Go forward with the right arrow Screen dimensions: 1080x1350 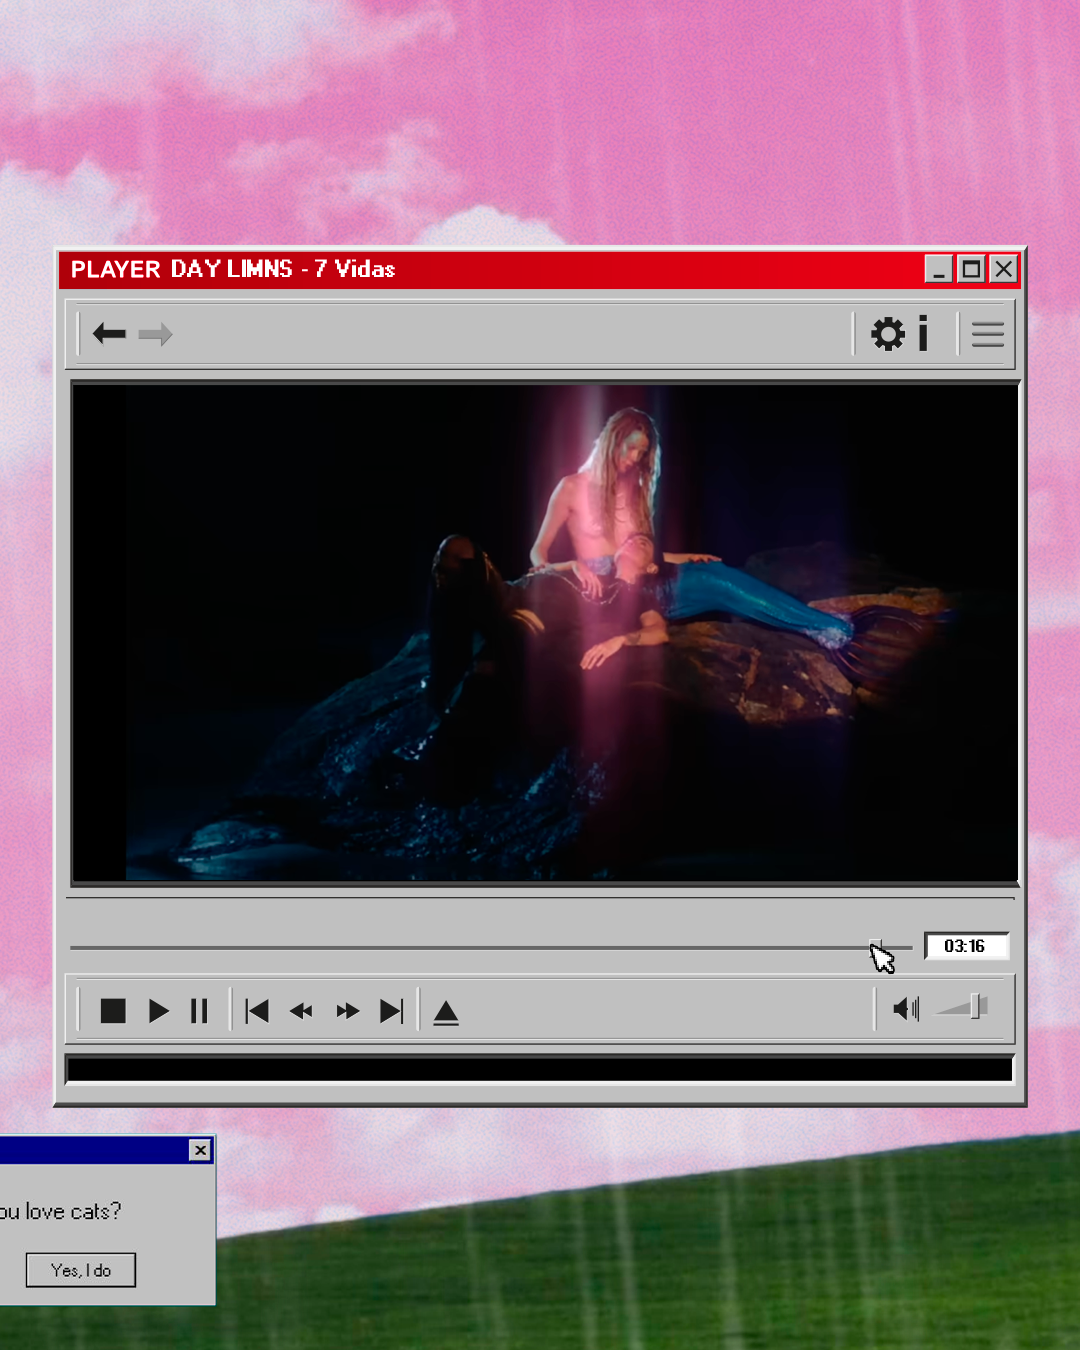155,334
